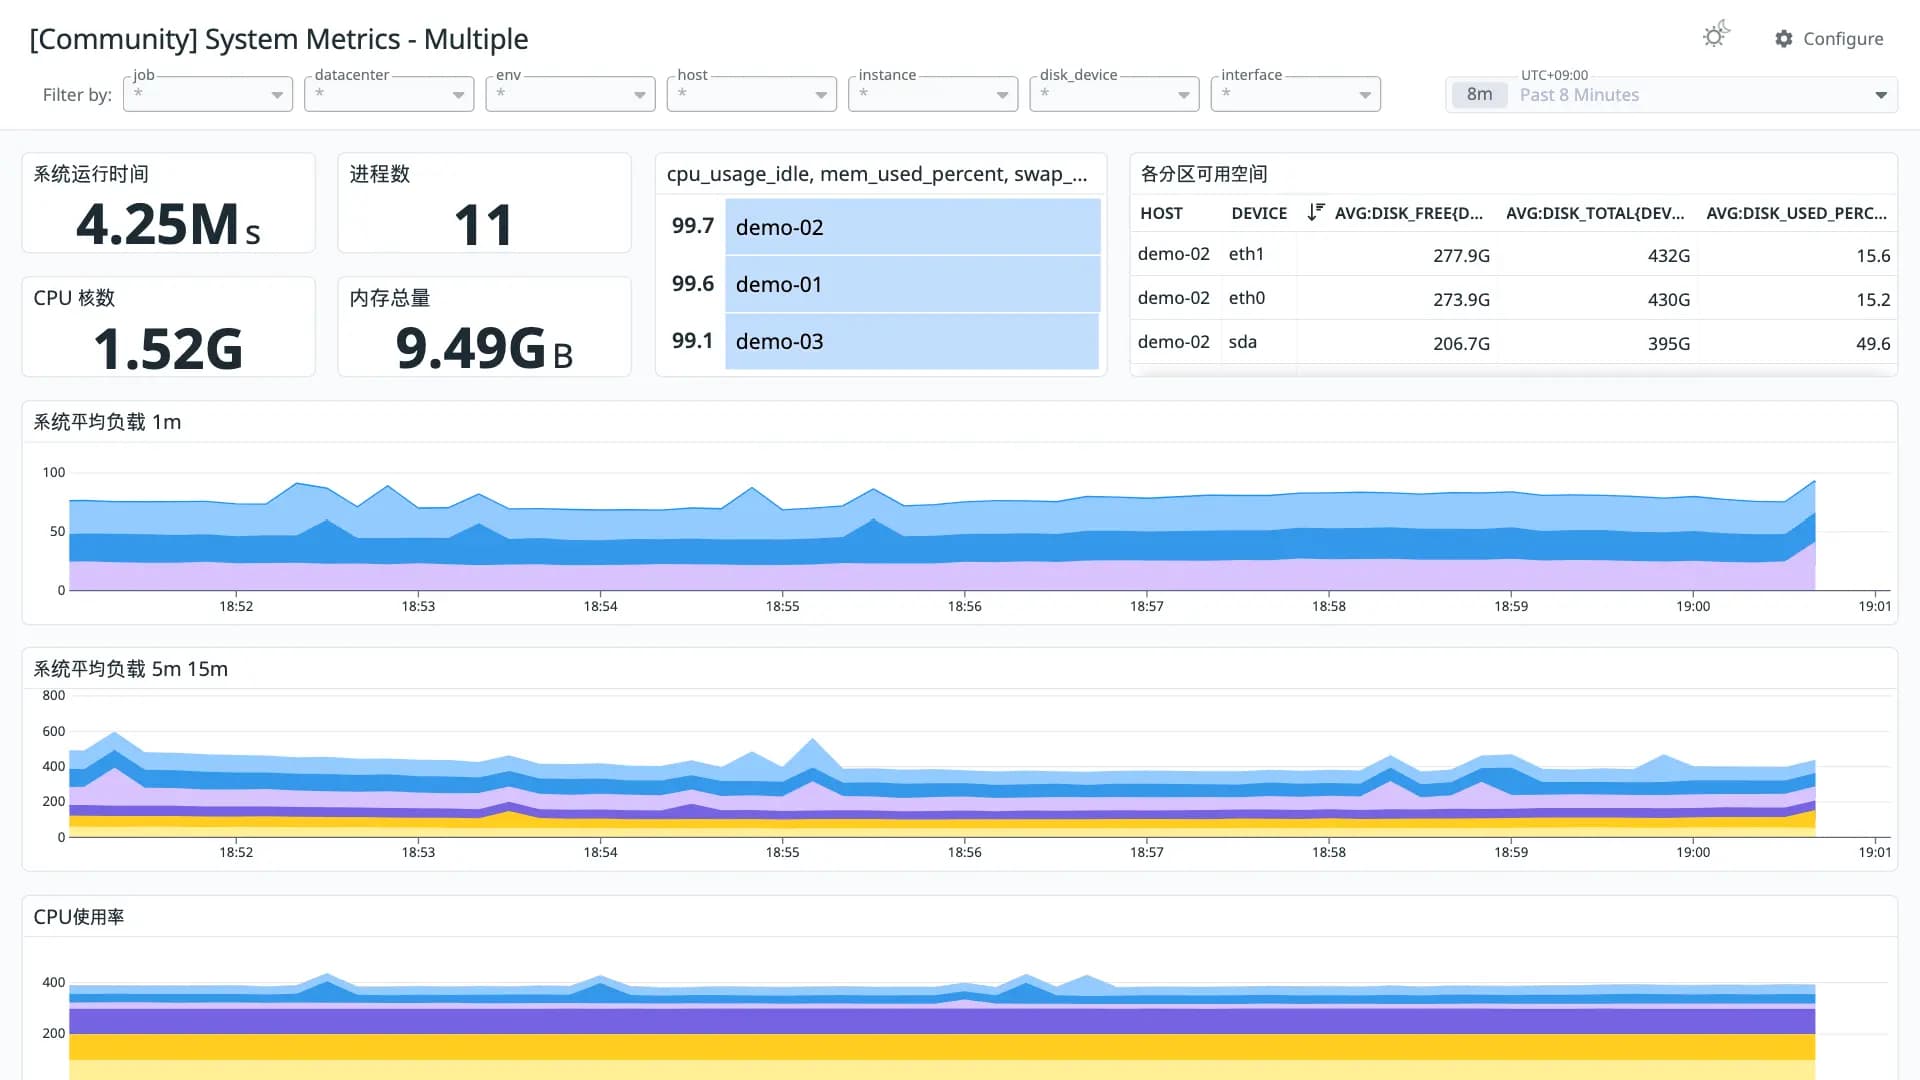
Task: Click the 各分区可用空间 panel title
Action: click(x=1204, y=174)
